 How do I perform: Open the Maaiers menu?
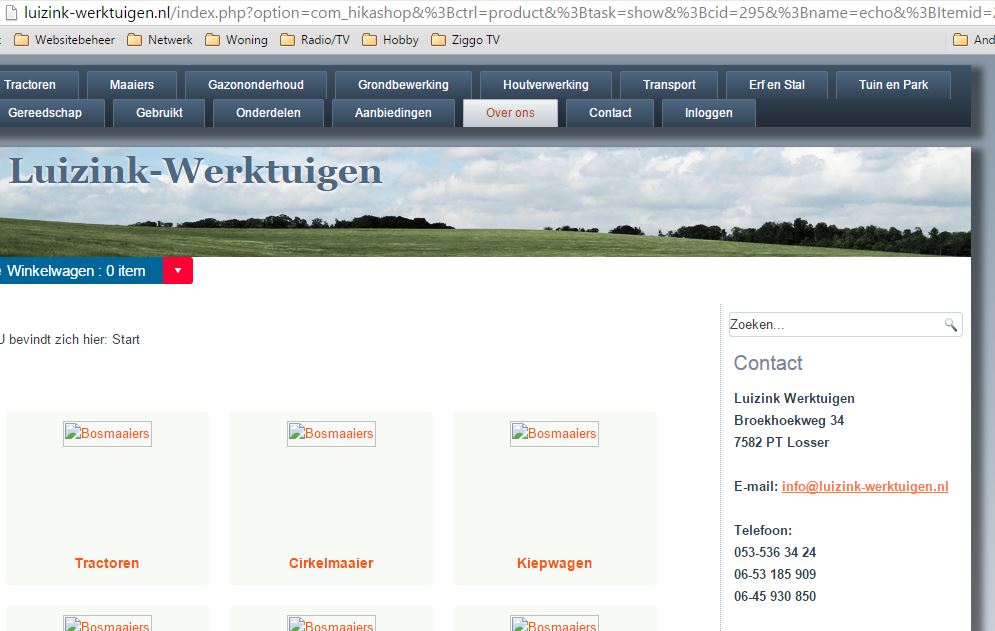click(132, 85)
